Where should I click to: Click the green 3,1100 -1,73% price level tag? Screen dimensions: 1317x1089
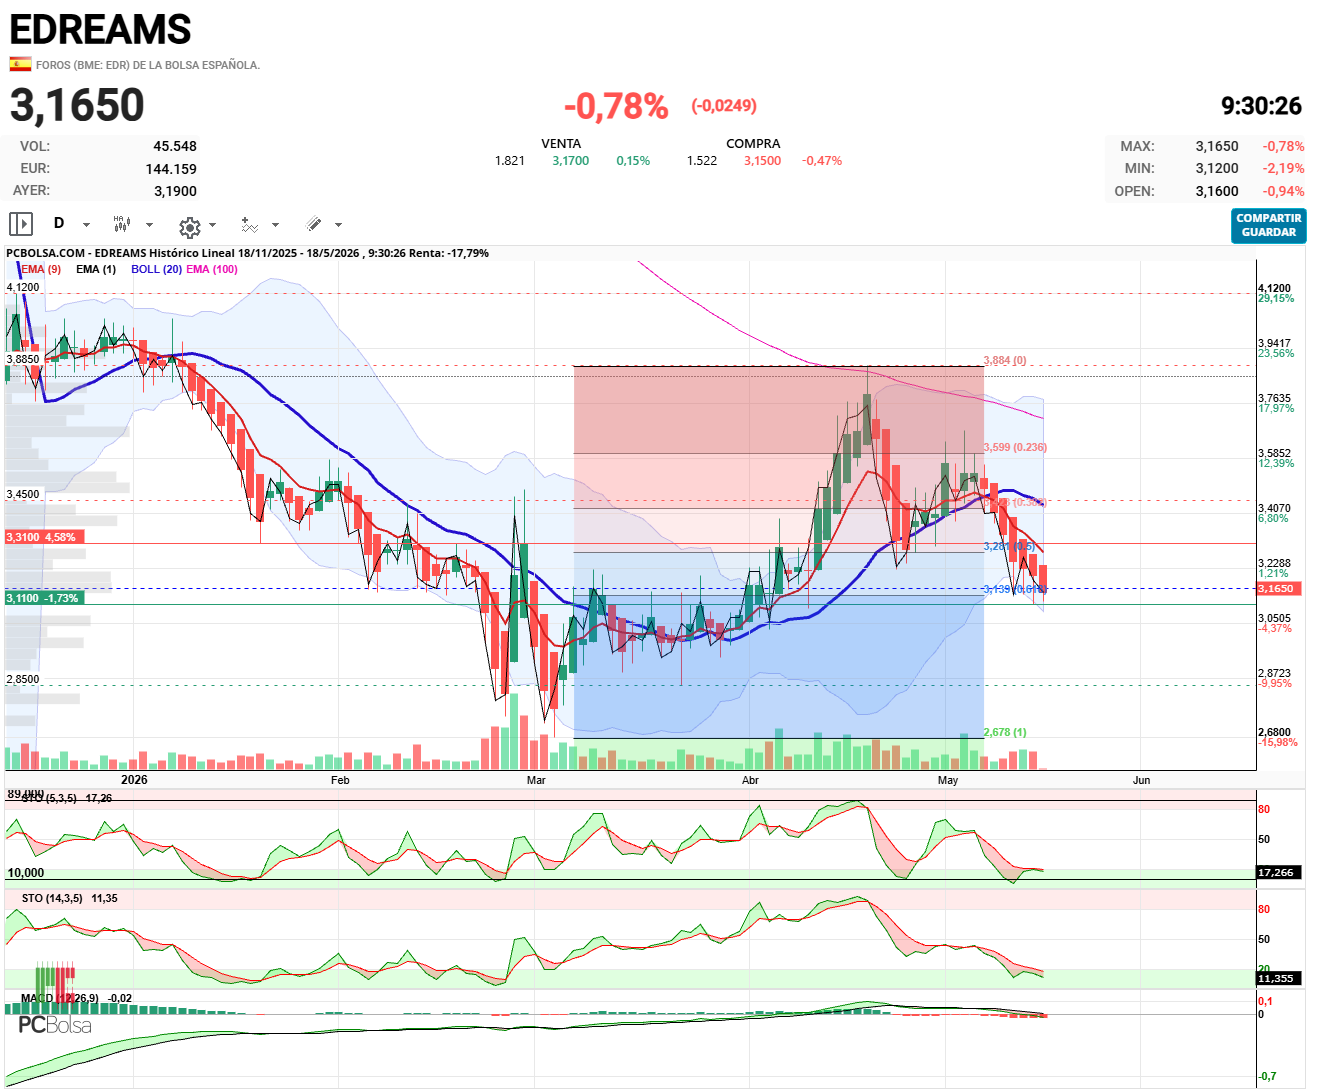click(x=45, y=598)
